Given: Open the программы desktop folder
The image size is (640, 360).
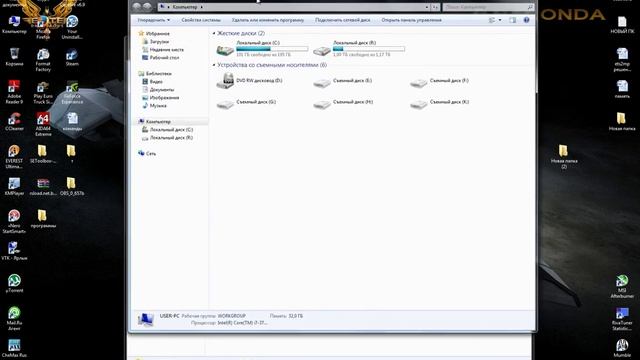Looking at the screenshot, I should [x=43, y=218].
